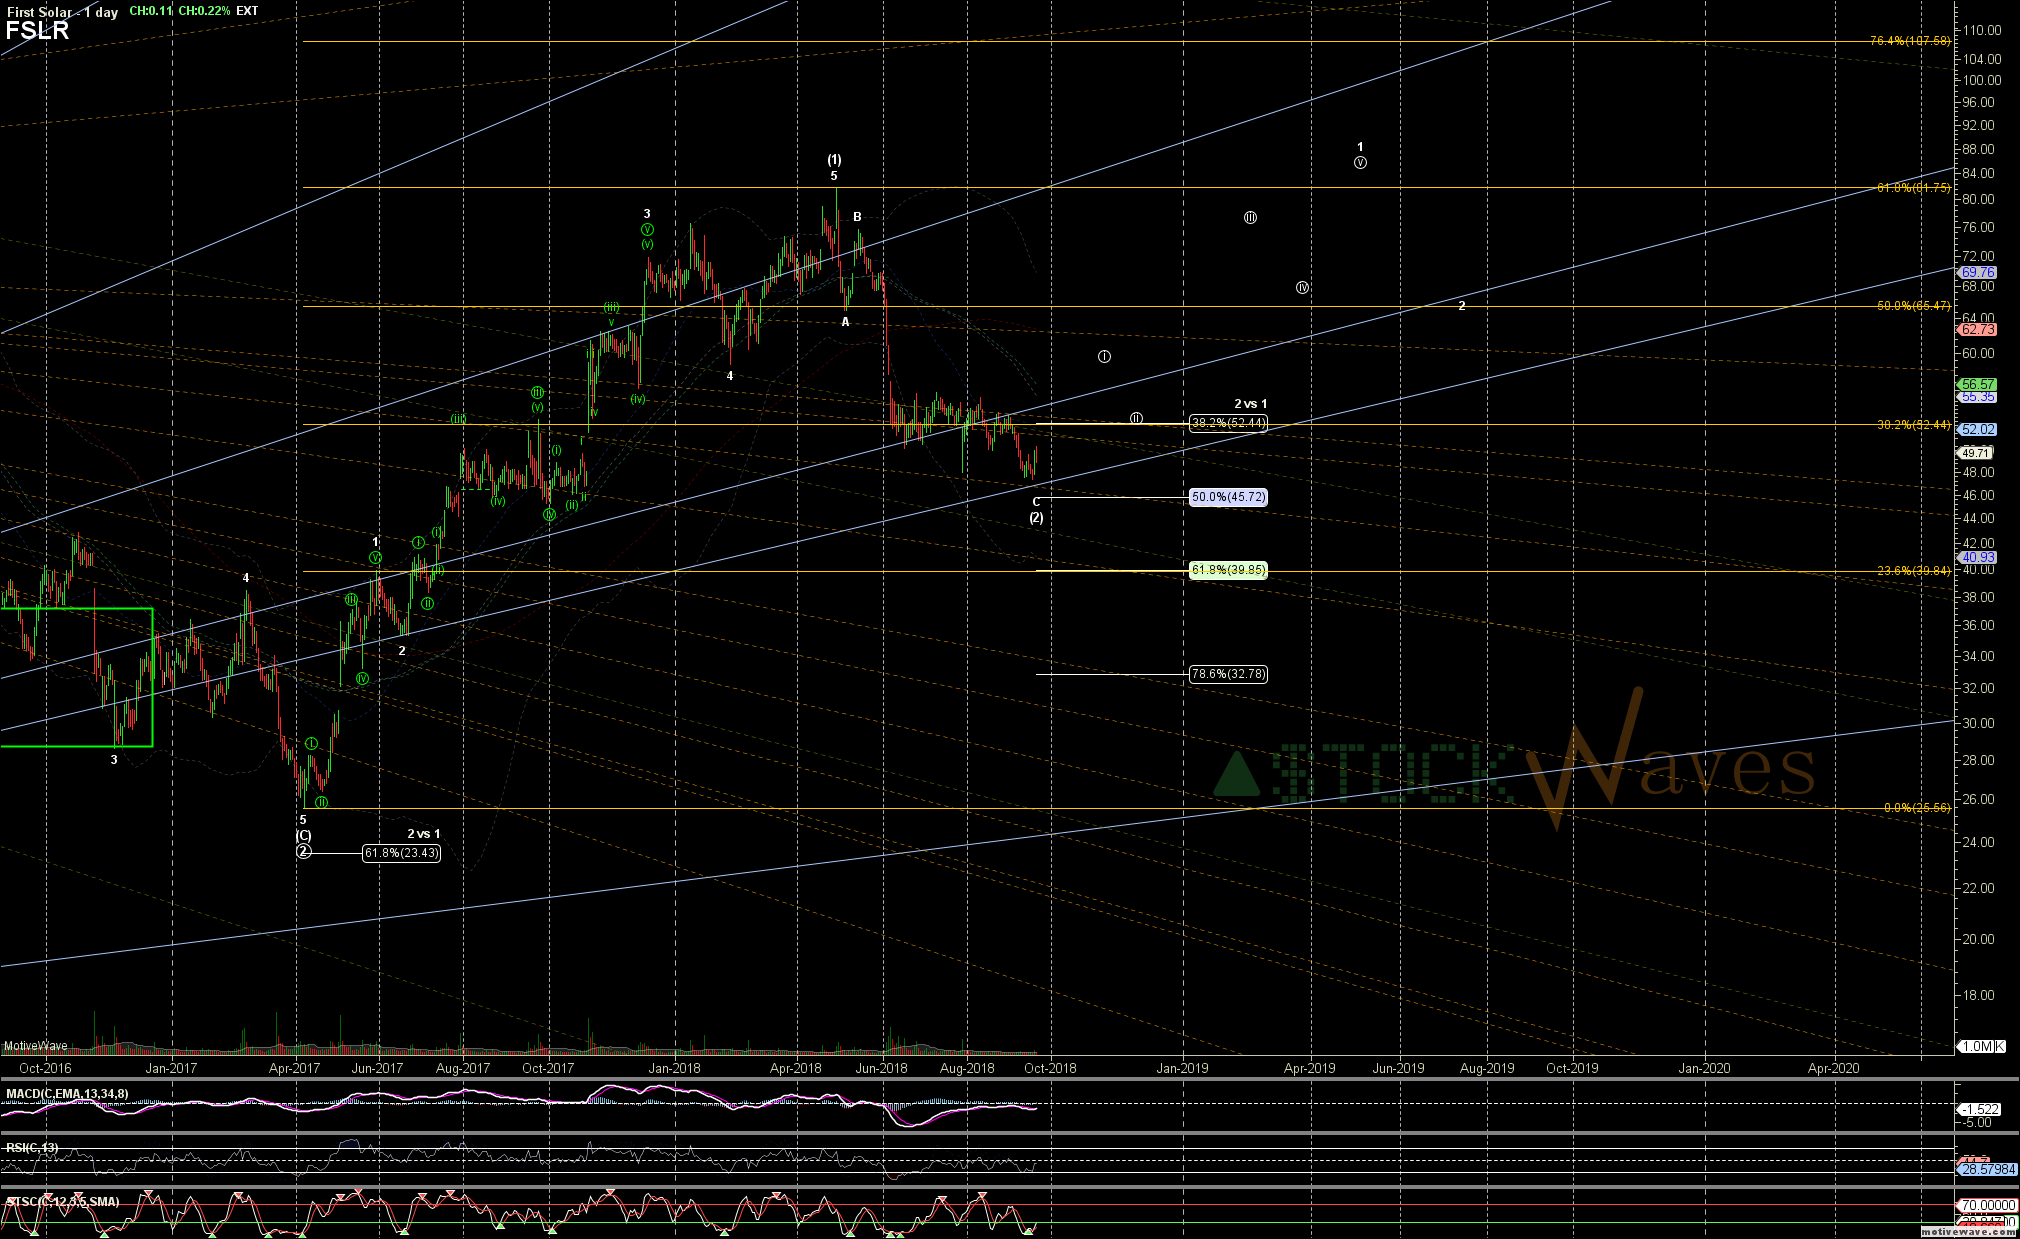Click the MACD(C,EMA,13,34,8) indicator label
Screen dimensions: 2020x1239
(67, 1094)
